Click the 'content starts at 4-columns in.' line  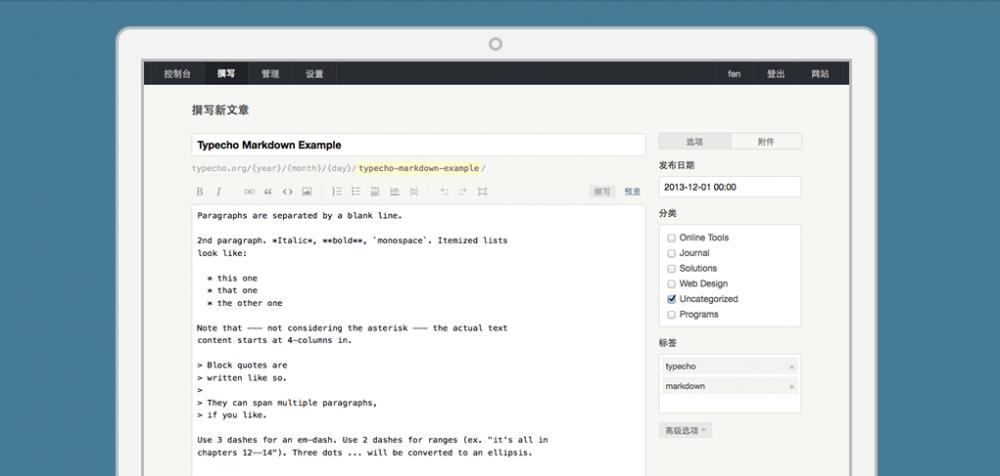pos(275,341)
